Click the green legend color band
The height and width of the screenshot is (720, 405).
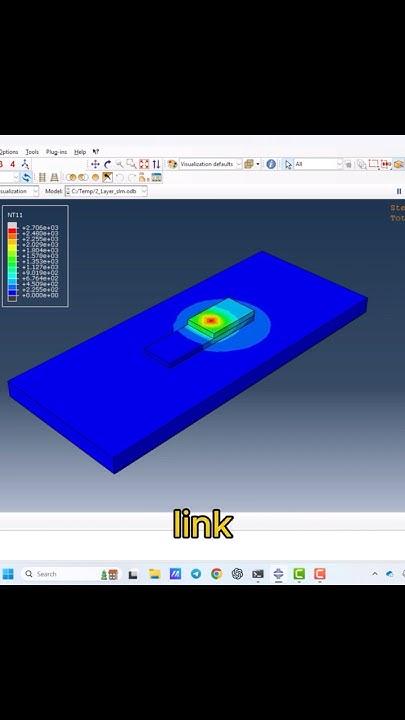click(12, 262)
